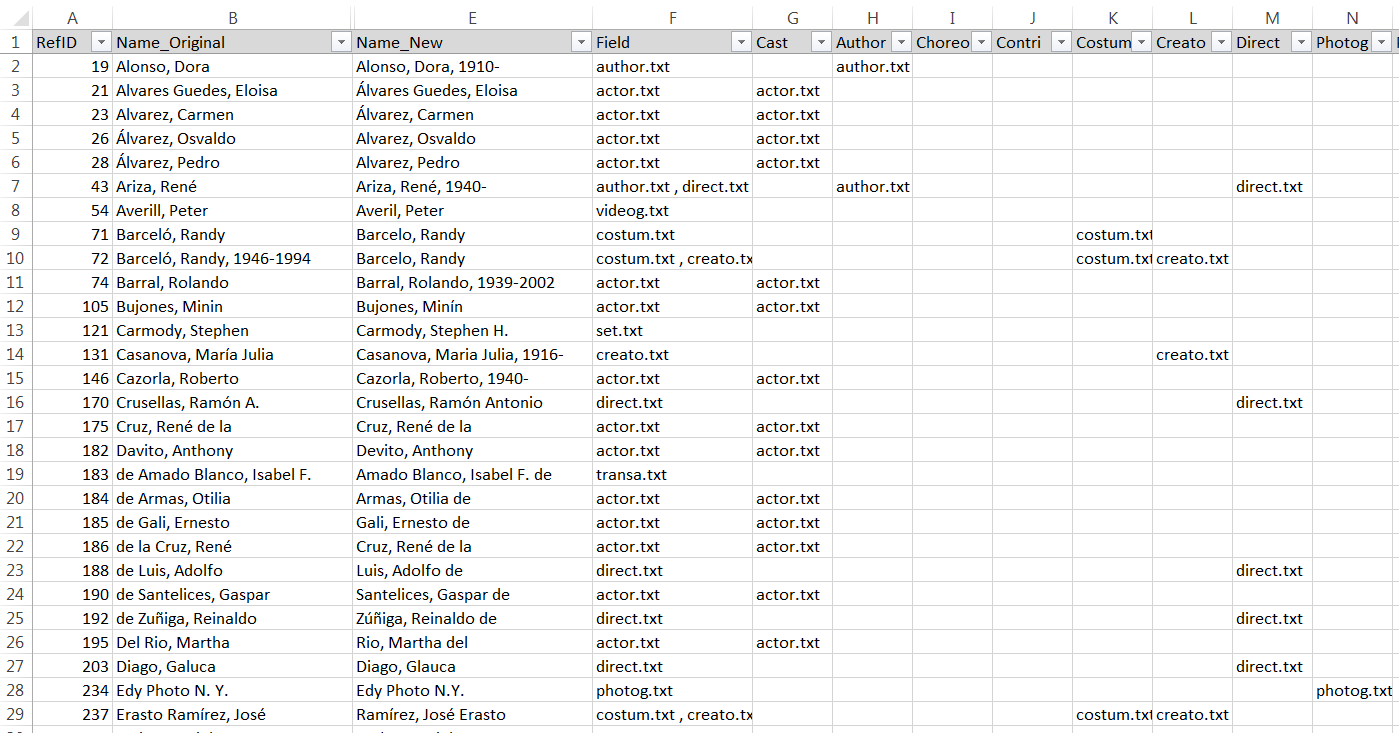Select cell 'de Gali, Ernesto'
Image resolution: width=1399 pixels, height=733 pixels.
tap(232, 522)
